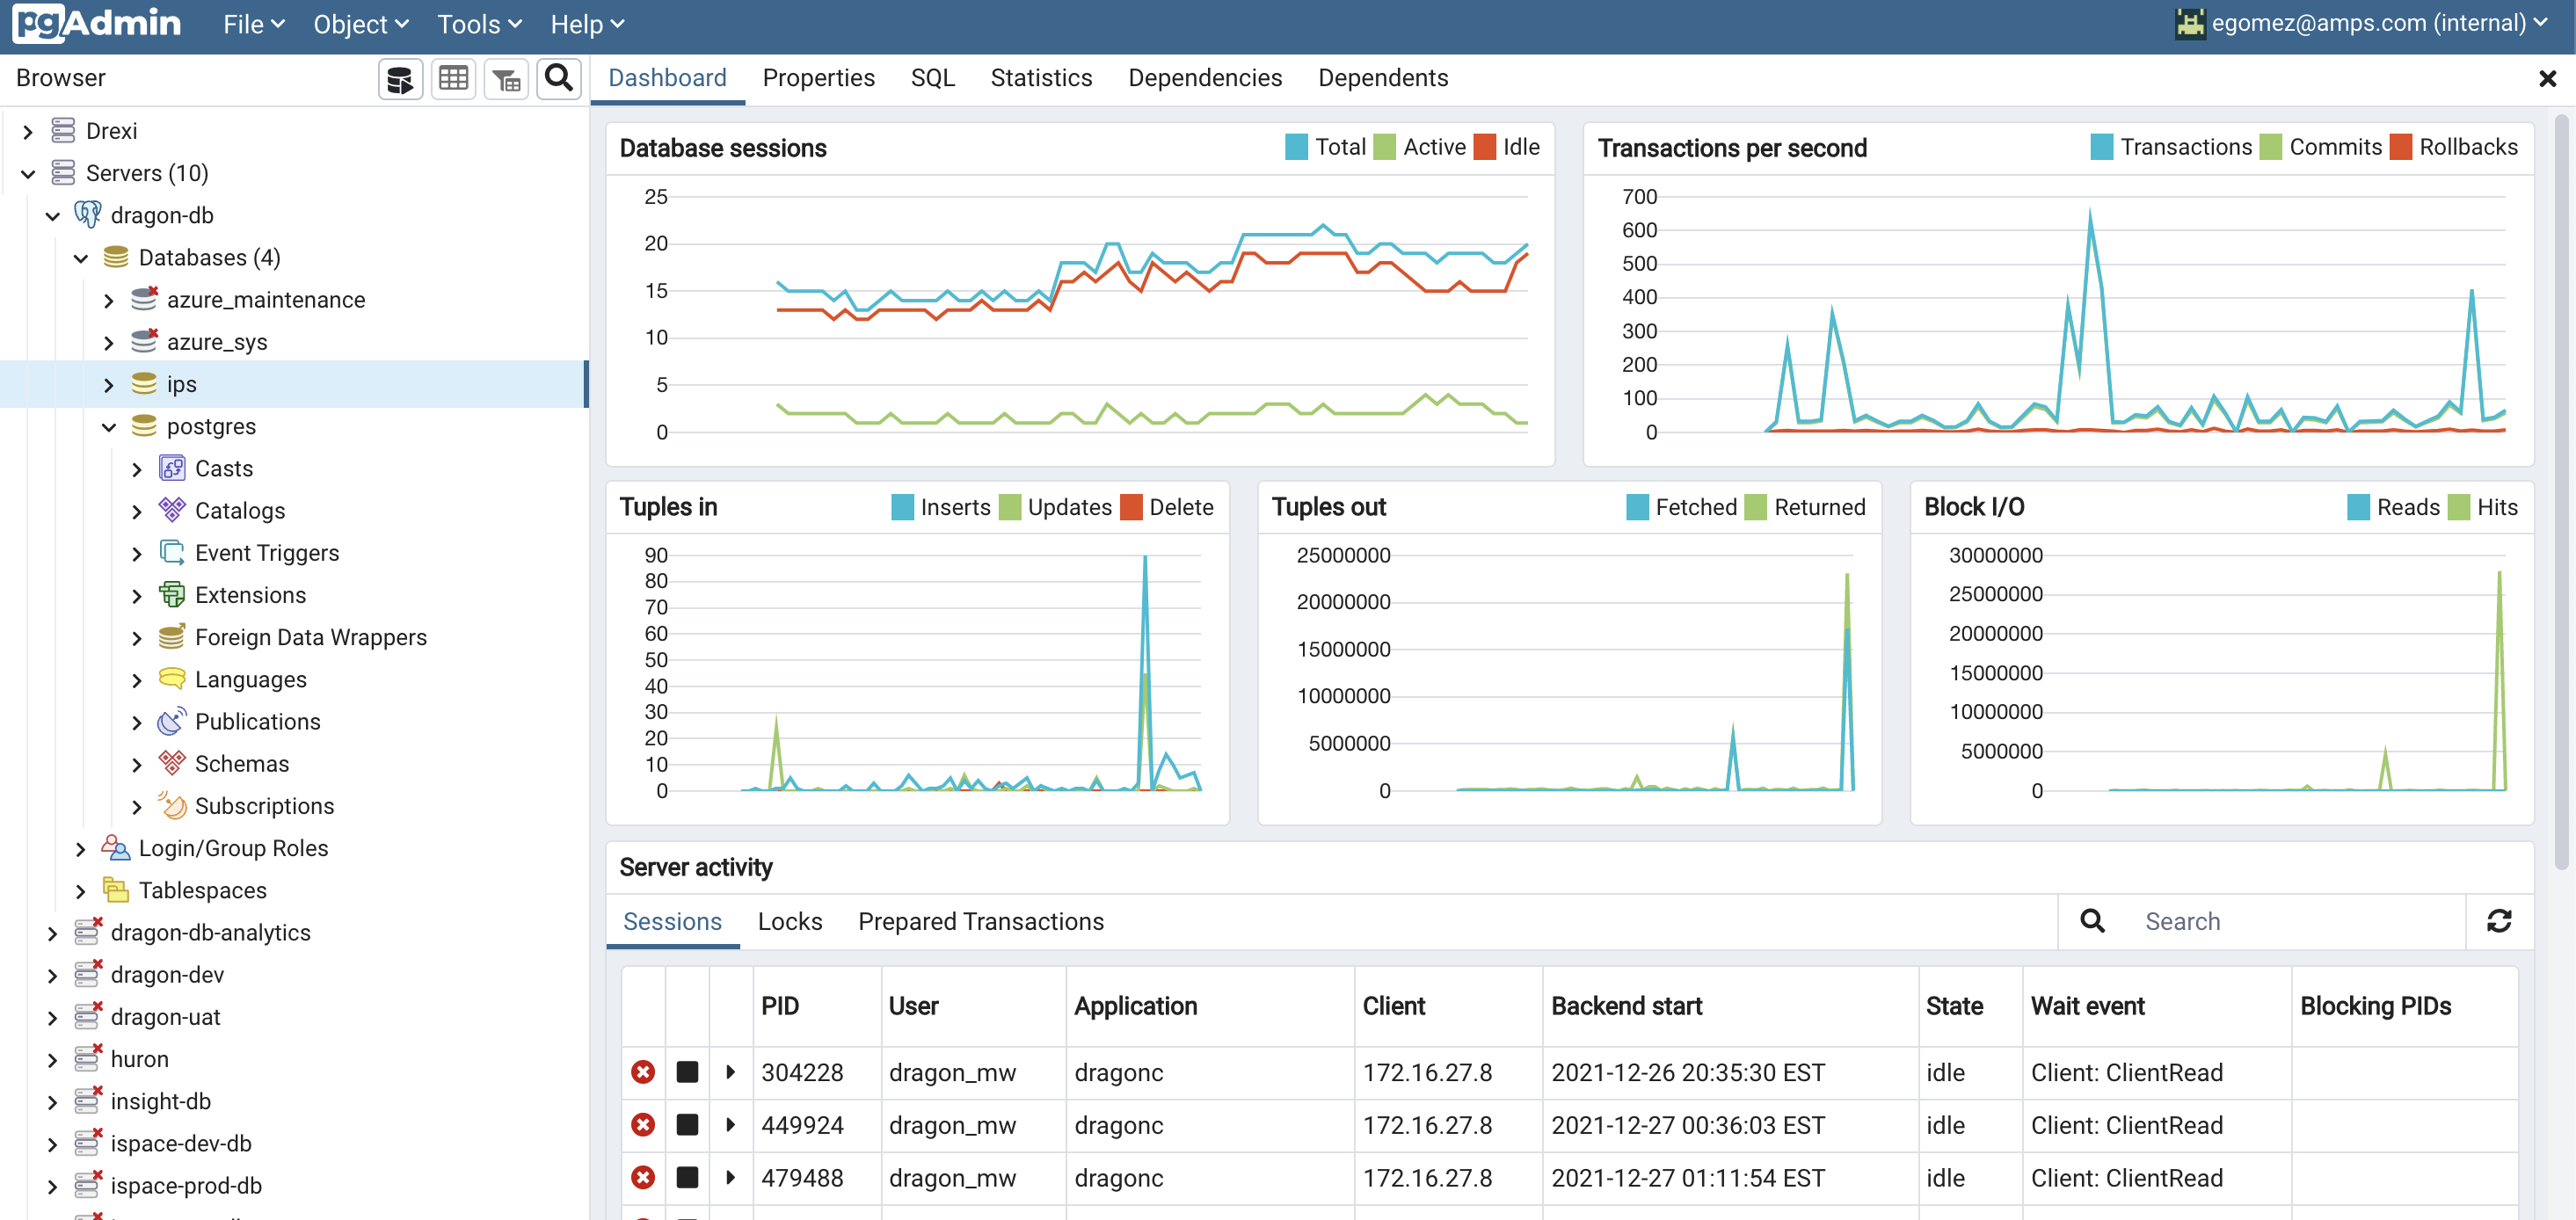Open the Tools menu
Image resolution: width=2576 pixels, height=1220 pixels.
point(479,24)
